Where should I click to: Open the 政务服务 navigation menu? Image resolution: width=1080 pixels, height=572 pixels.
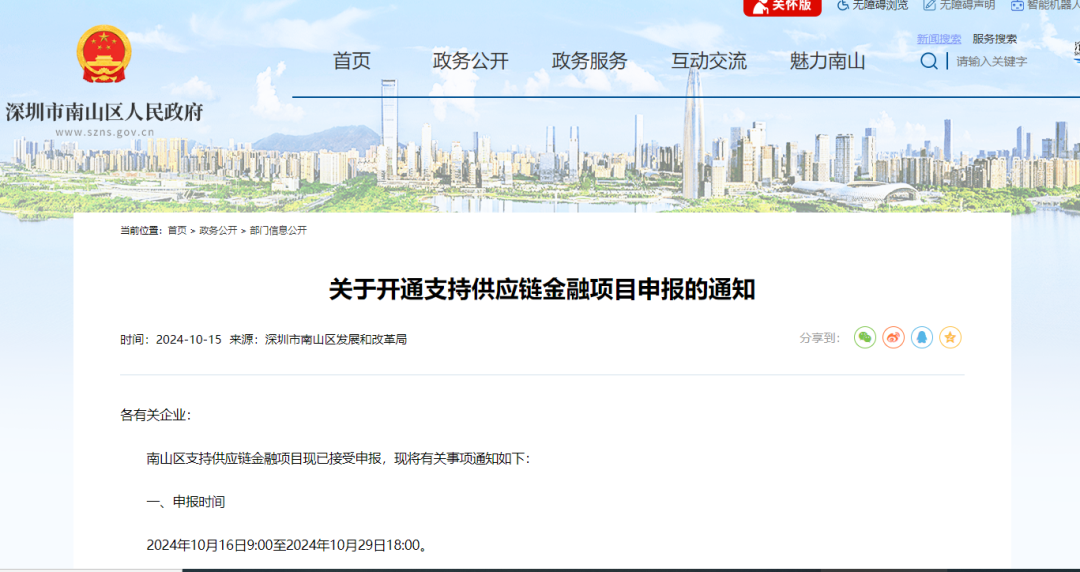coord(590,61)
